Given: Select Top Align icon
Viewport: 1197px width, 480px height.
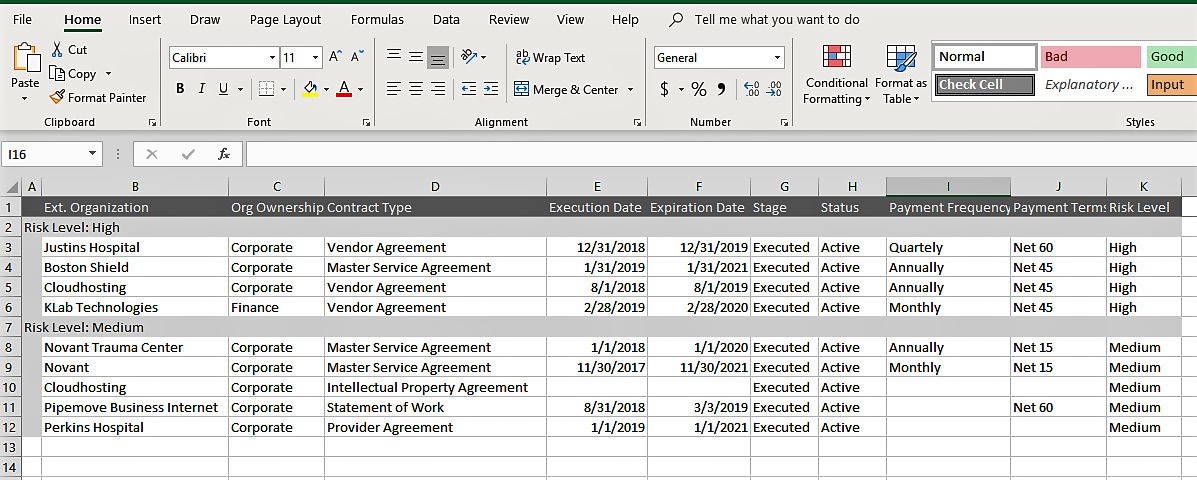Looking at the screenshot, I should (x=394, y=56).
